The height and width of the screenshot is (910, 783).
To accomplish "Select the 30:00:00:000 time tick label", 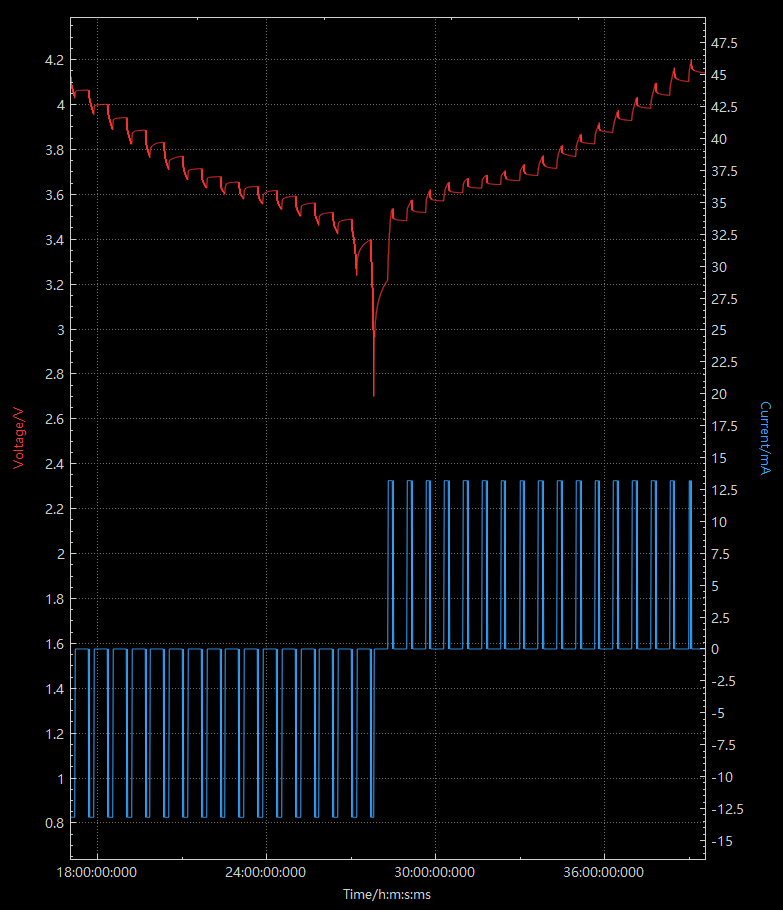I will 435,872.
